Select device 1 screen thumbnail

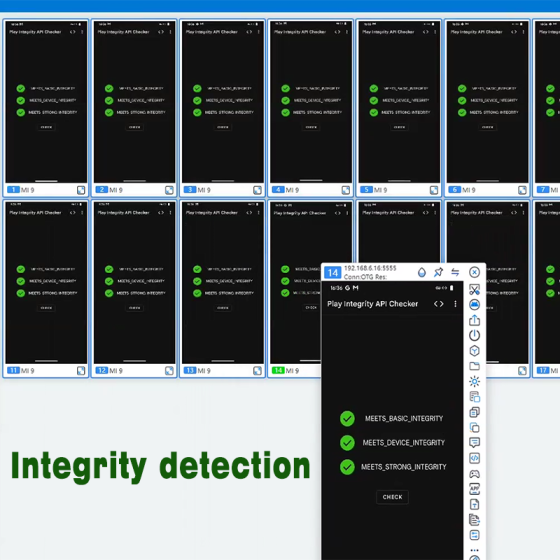point(46,102)
